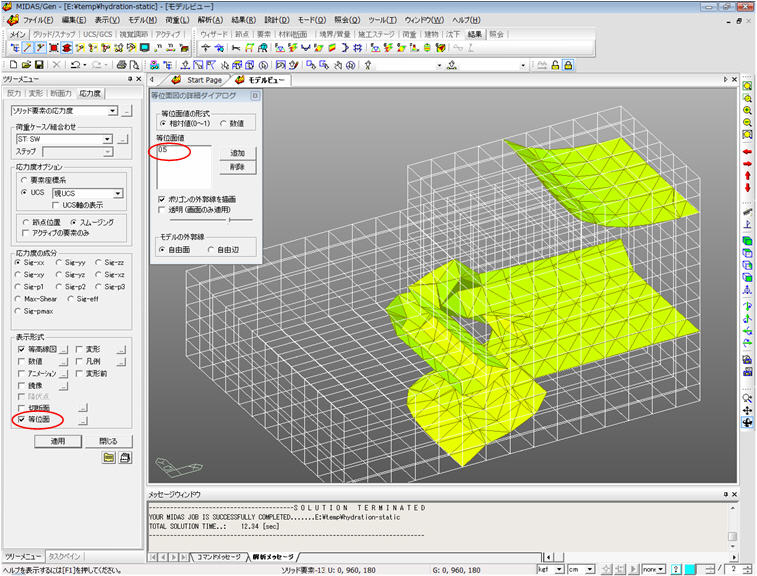This screenshot has height=576, width=757.
Task: Select the 自由辺 free edge radio button
Action: [210, 250]
